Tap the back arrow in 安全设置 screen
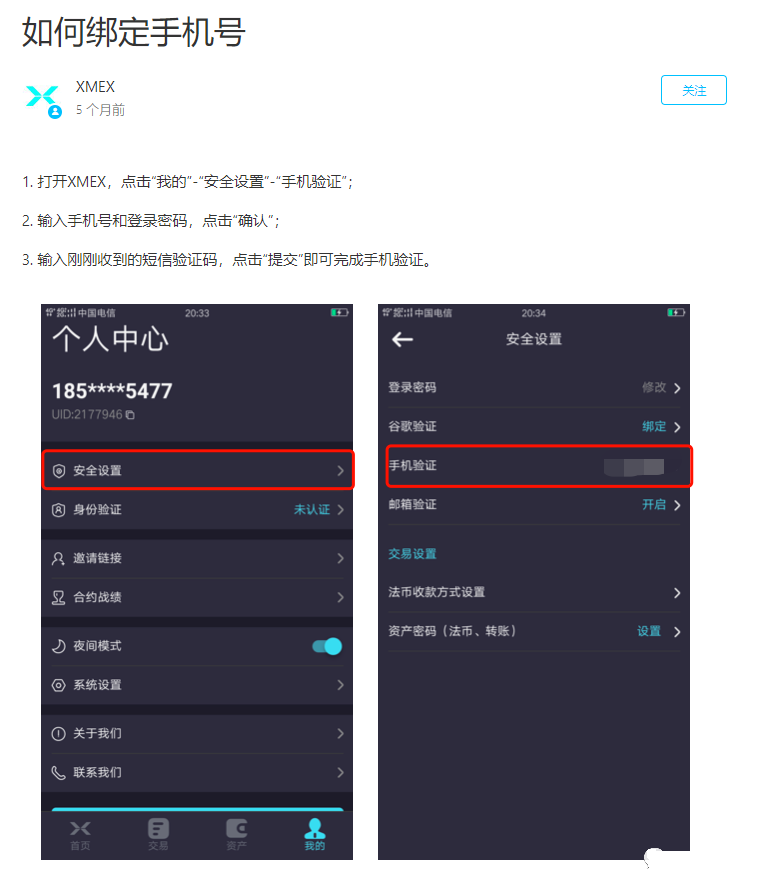Image resolution: width=764 pixels, height=895 pixels. [x=403, y=340]
